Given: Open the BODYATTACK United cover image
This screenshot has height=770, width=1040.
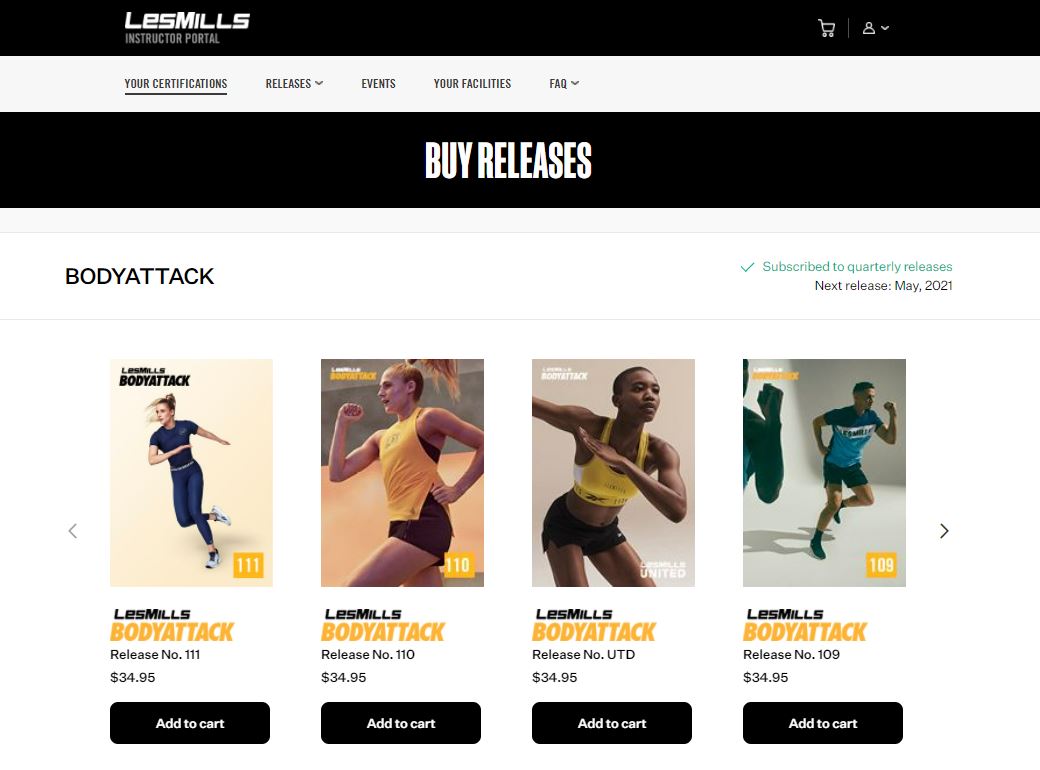Looking at the screenshot, I should click(613, 473).
